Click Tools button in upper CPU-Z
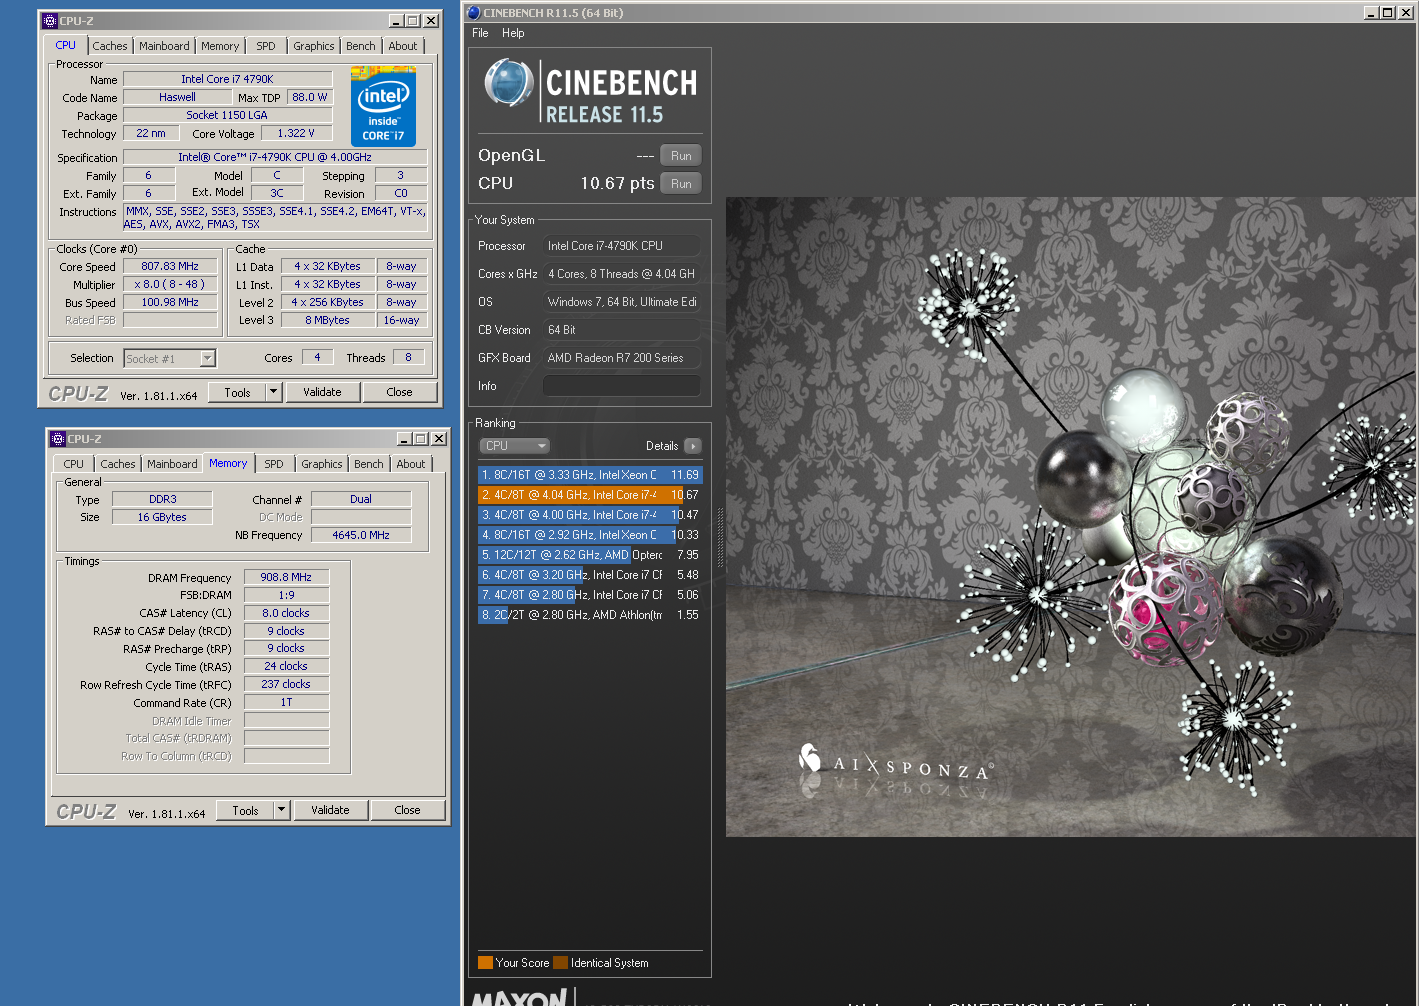Viewport: 1419px width, 1006px height. [237, 392]
